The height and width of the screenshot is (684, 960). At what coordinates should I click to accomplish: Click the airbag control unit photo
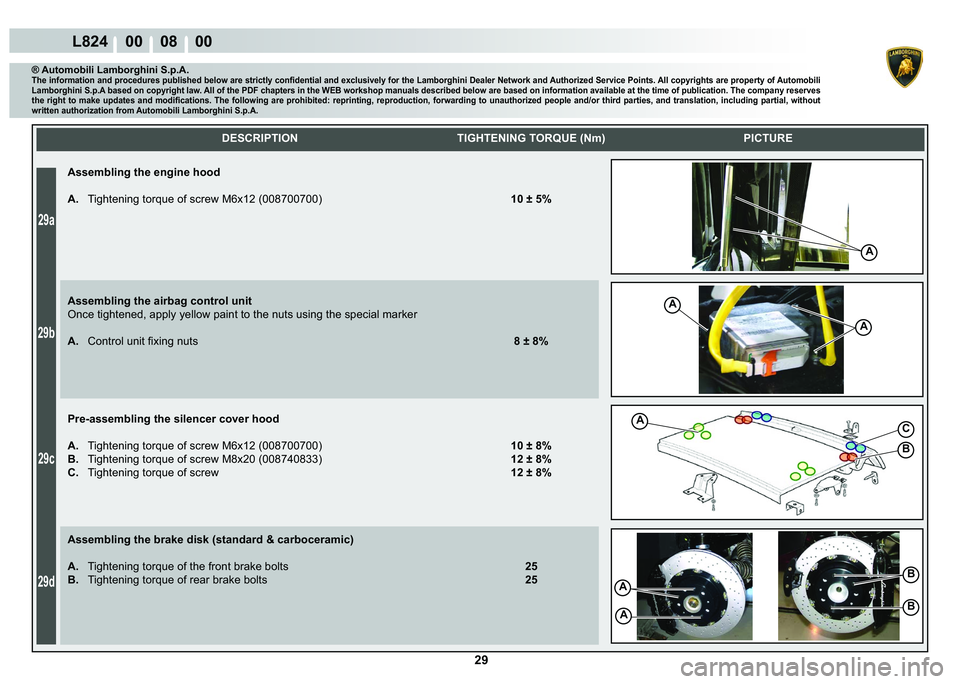click(771, 340)
